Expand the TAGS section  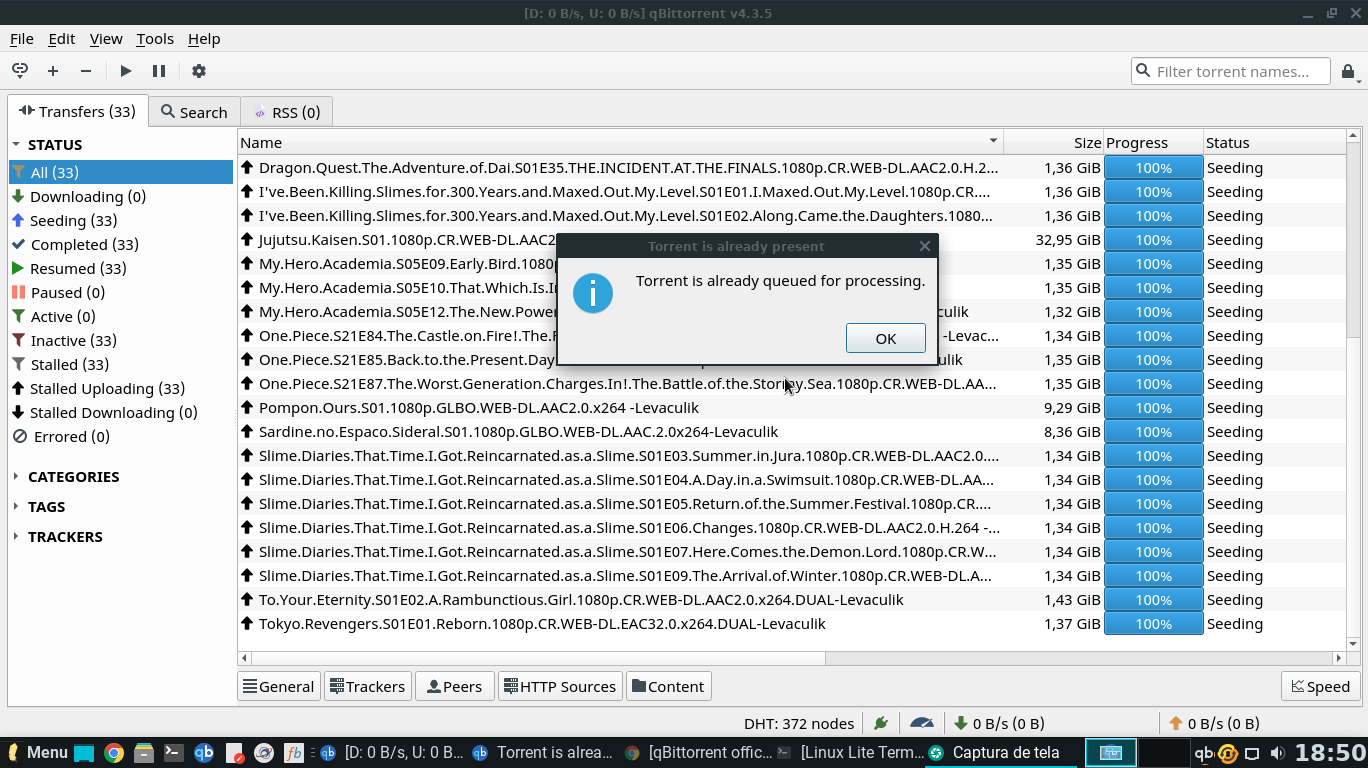tap(16, 507)
